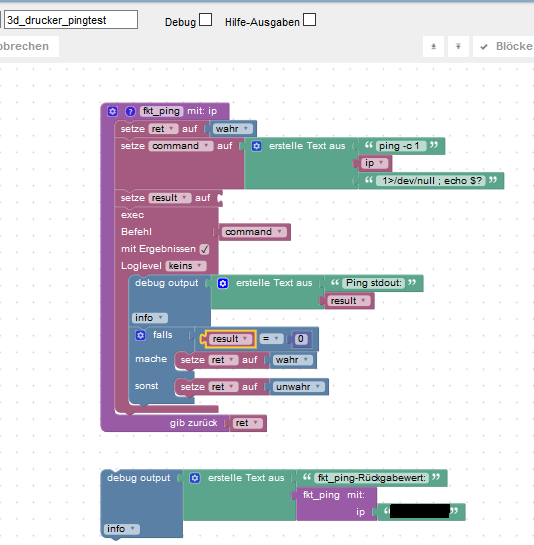Select the 'exec' label in the exec block

point(132,215)
